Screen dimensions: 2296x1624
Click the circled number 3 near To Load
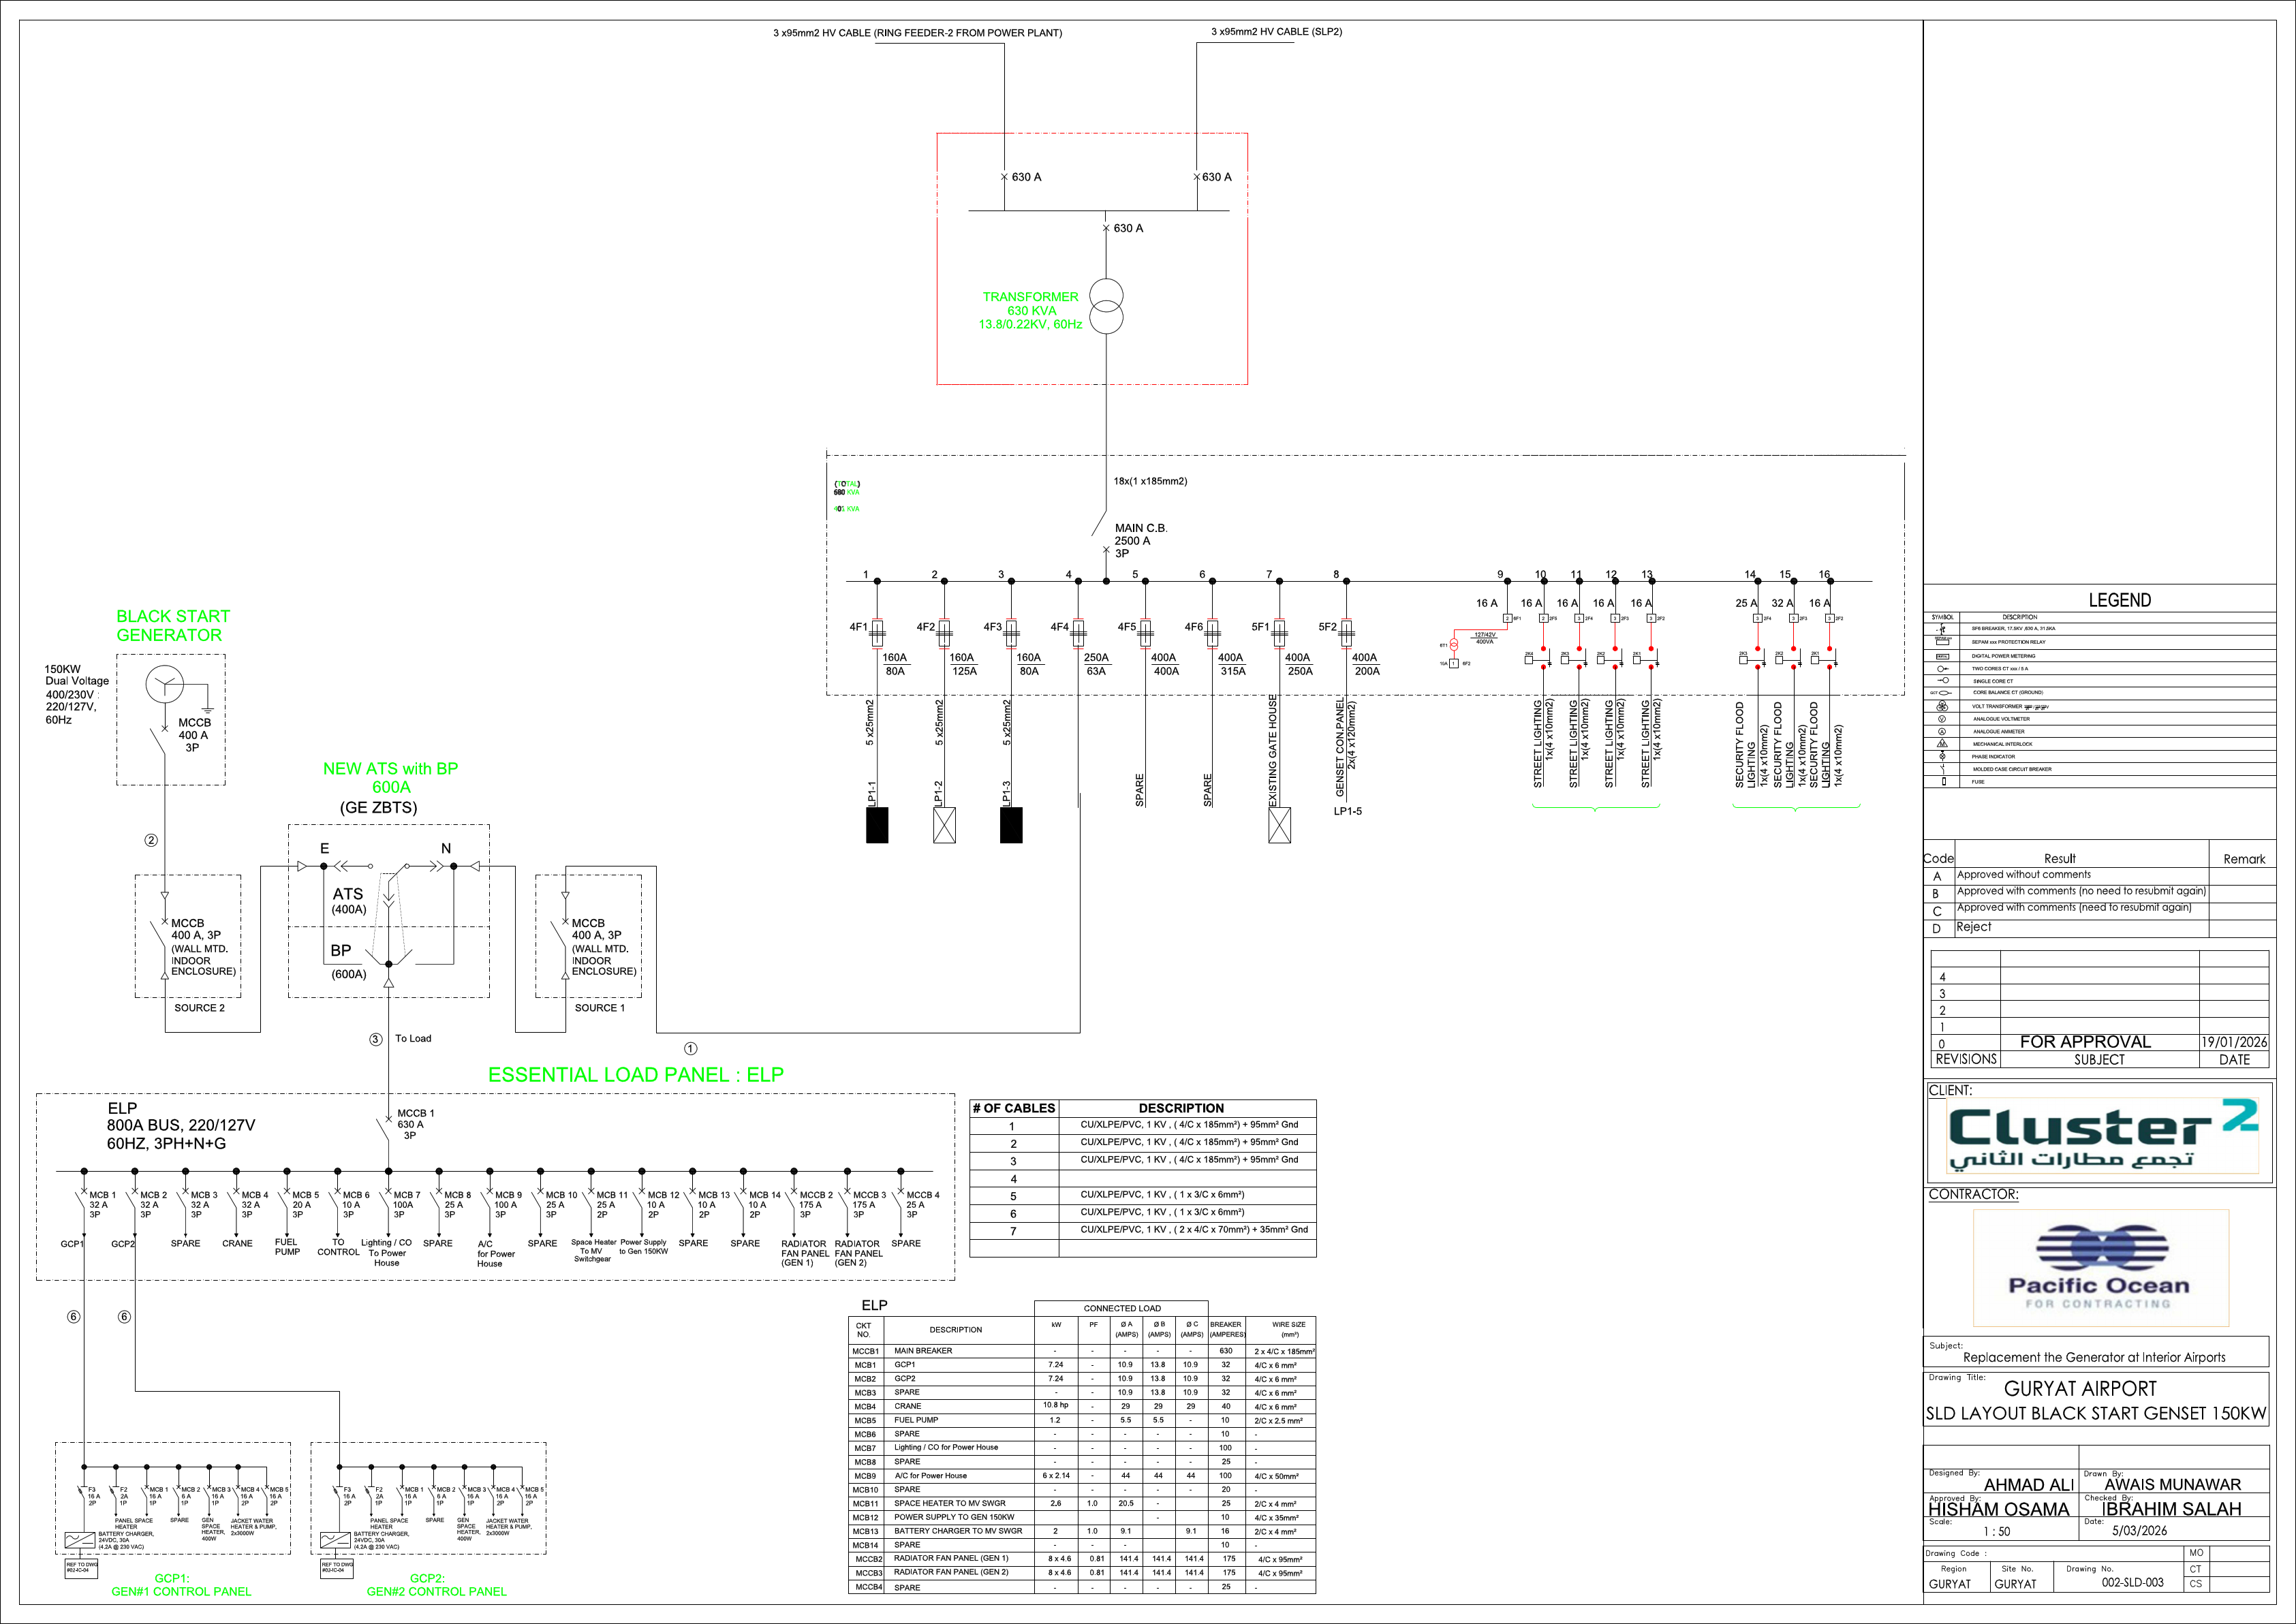tap(375, 1039)
